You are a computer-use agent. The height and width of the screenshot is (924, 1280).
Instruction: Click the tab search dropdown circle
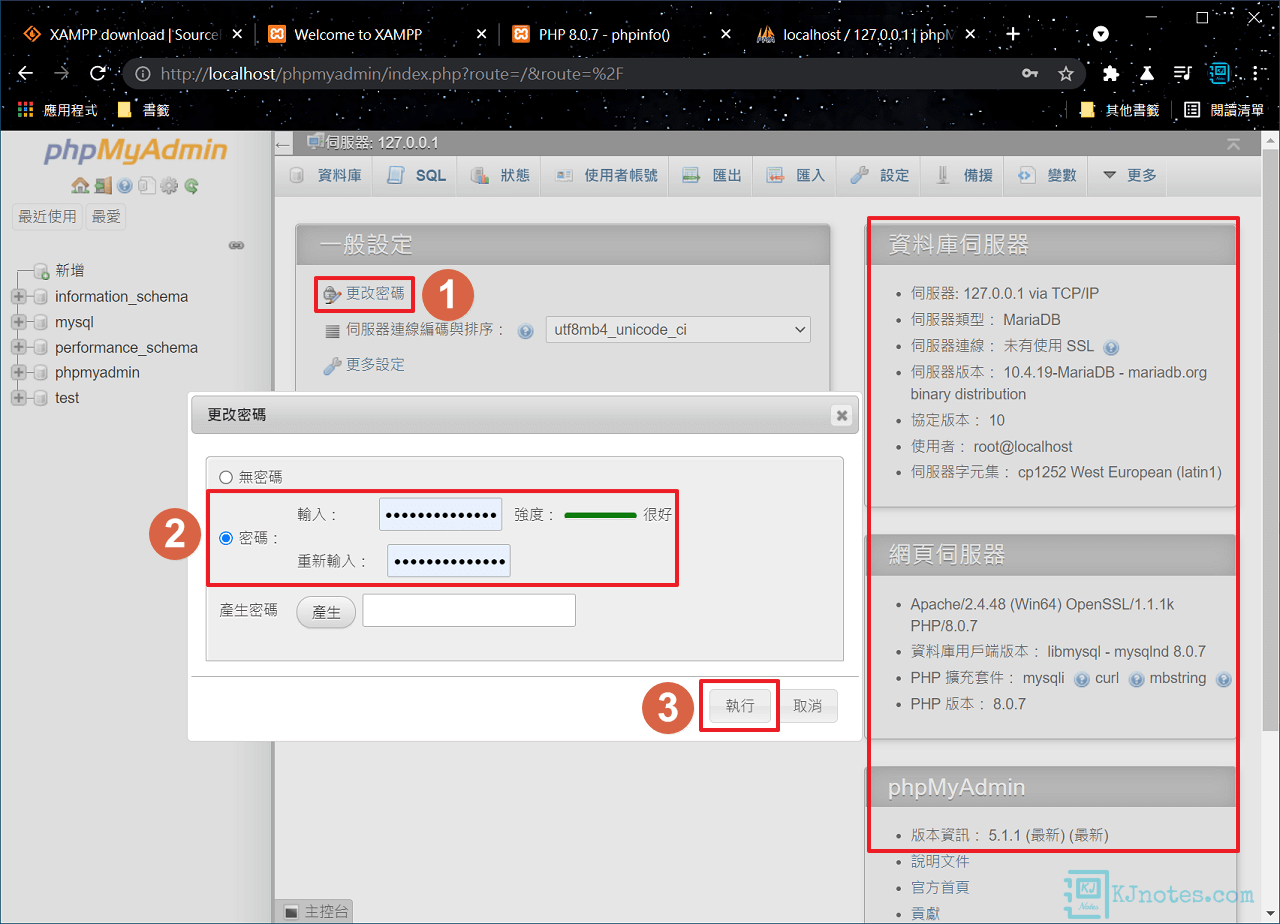[x=1101, y=33]
